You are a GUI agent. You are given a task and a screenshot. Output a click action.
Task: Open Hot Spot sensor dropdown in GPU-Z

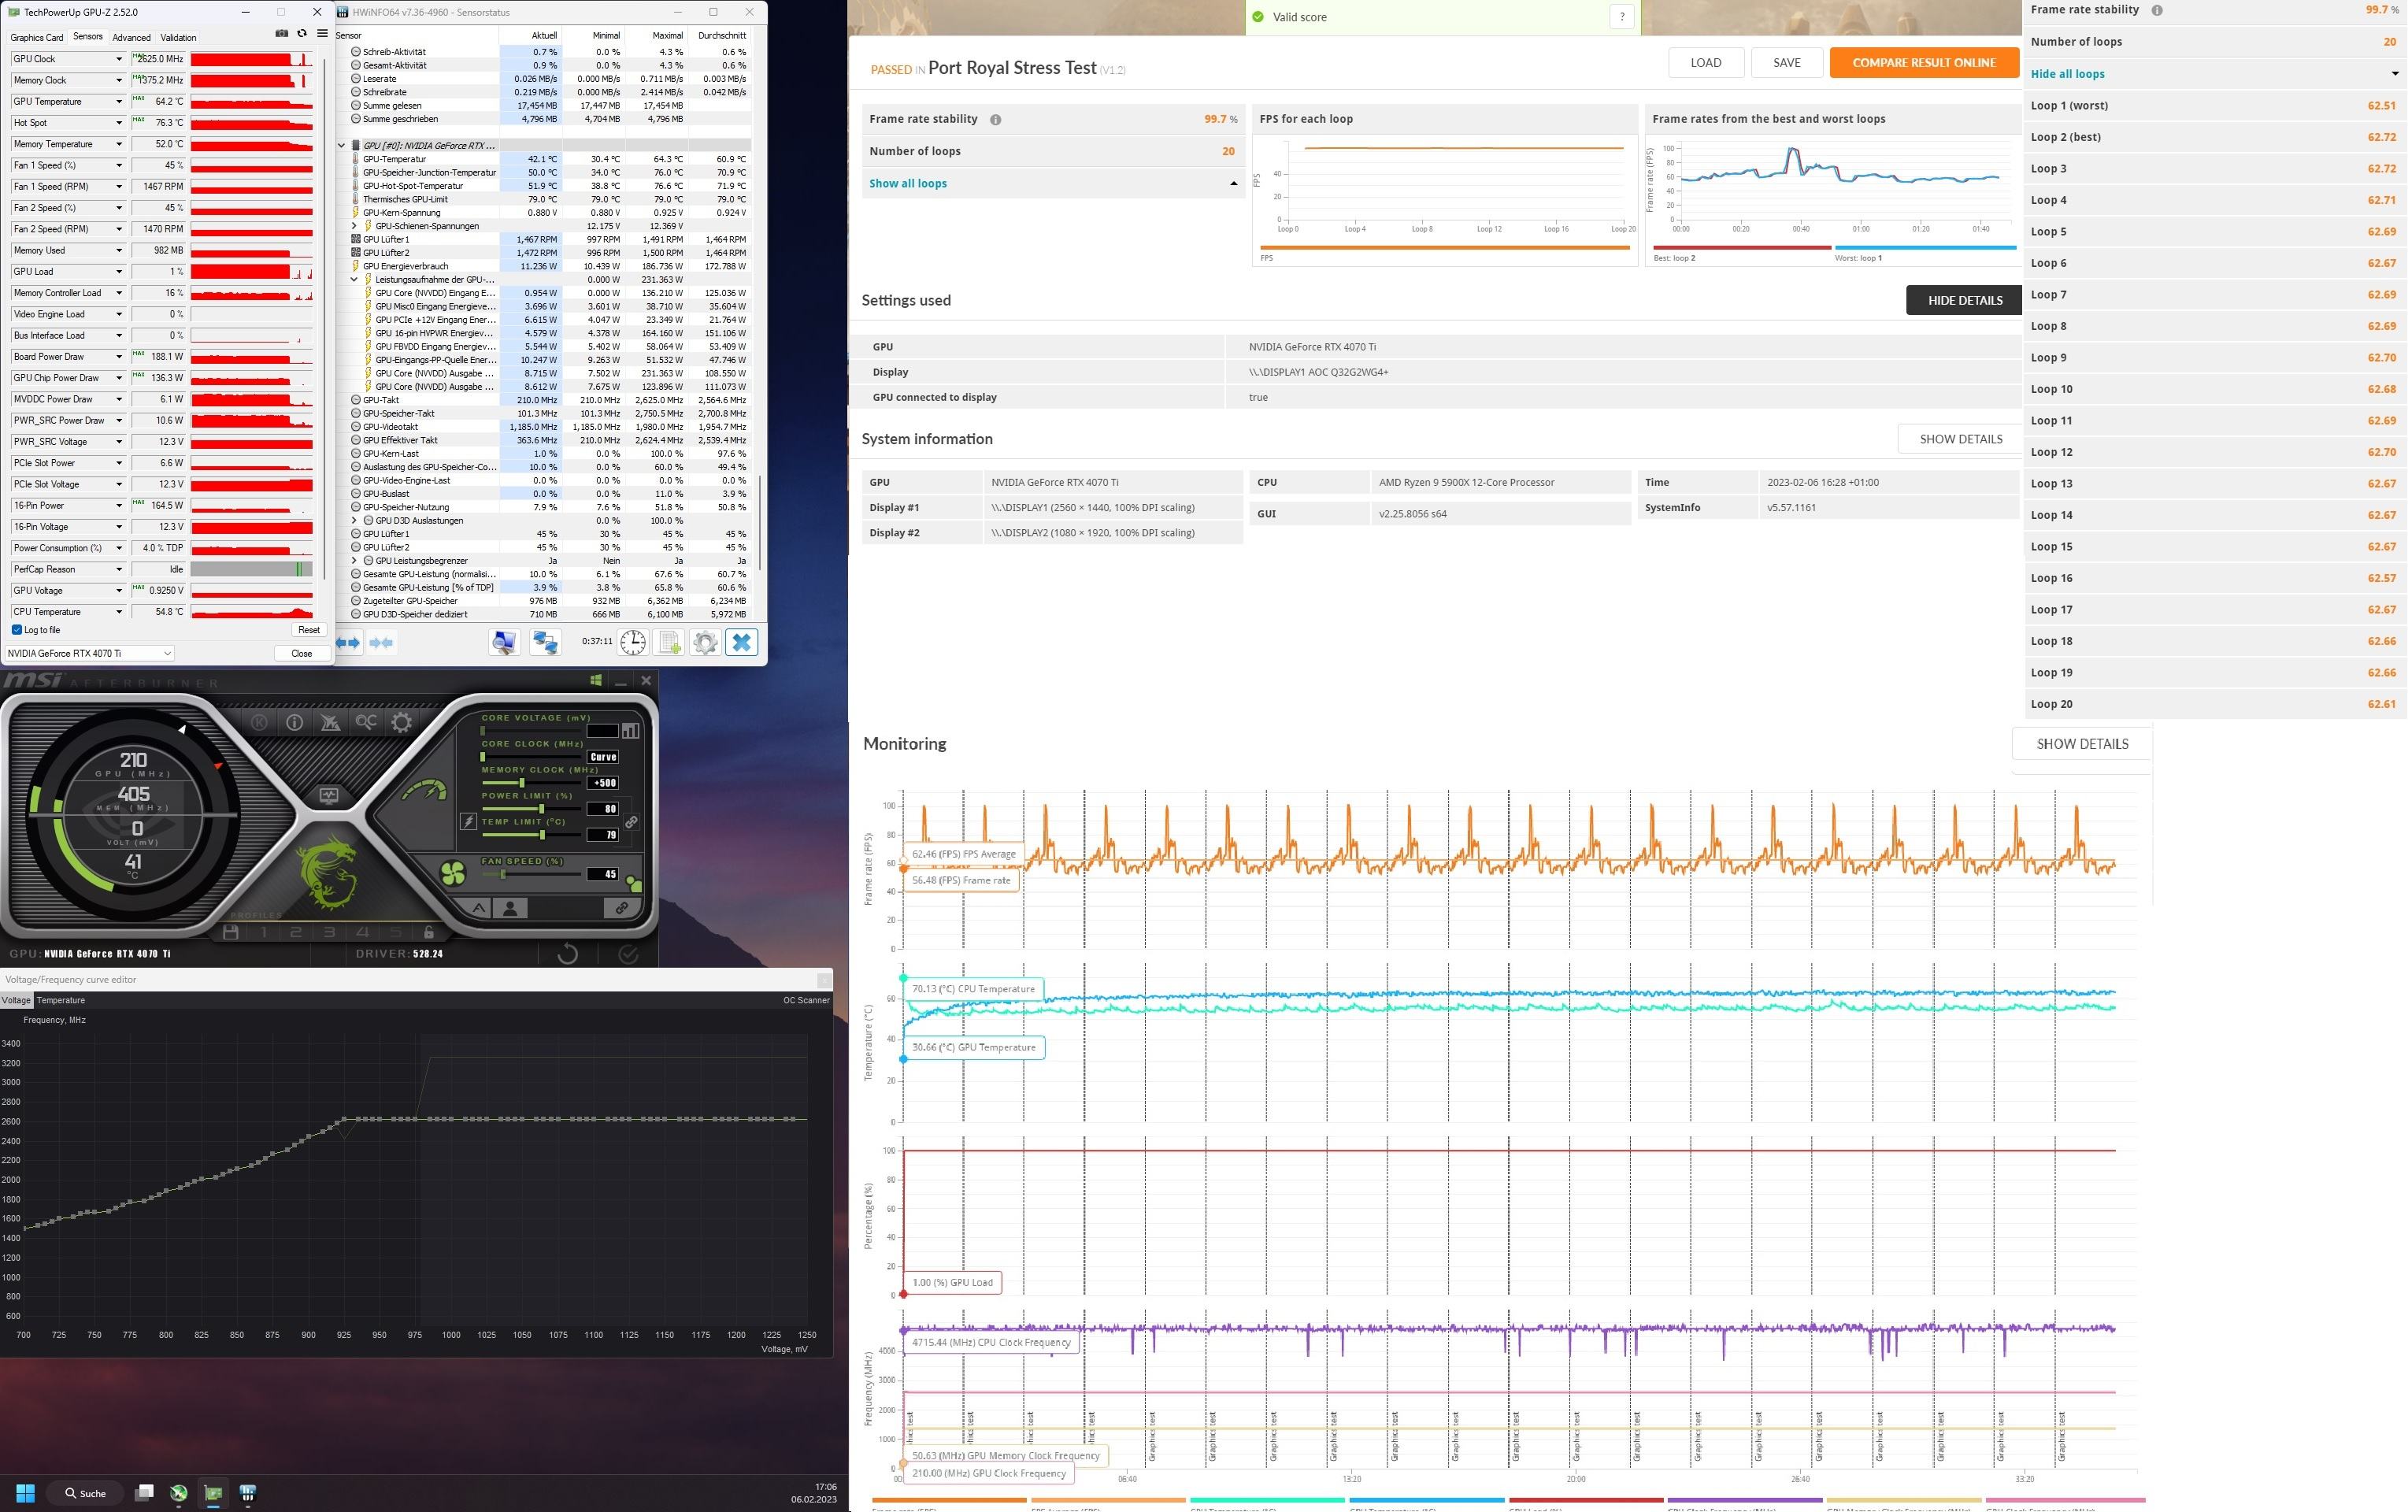(119, 123)
